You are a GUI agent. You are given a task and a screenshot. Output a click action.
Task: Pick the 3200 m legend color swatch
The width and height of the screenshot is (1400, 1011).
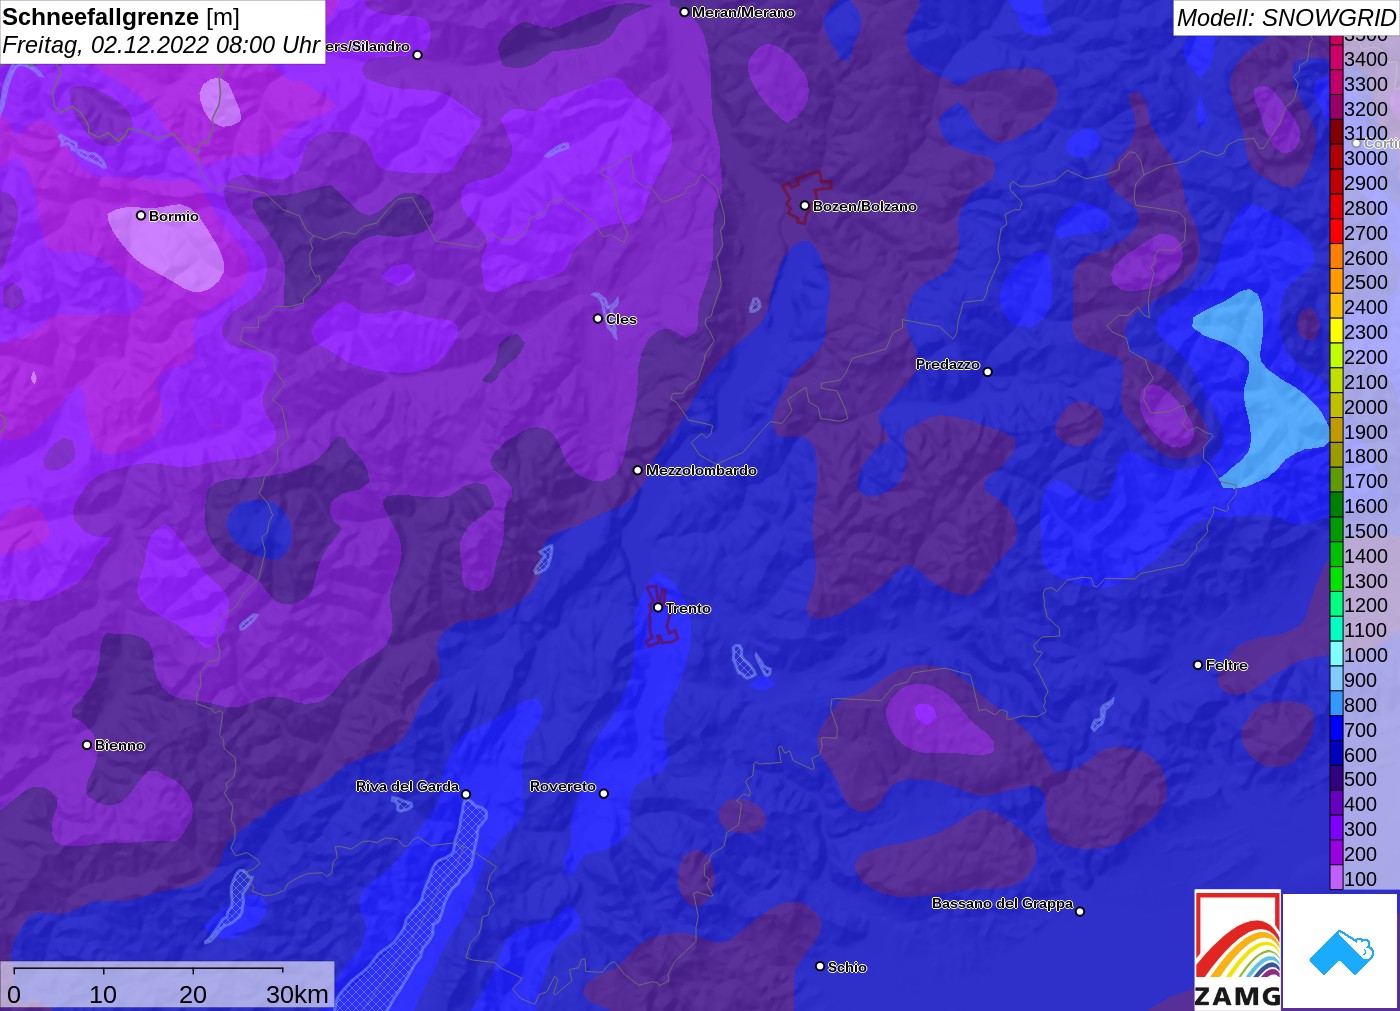(x=1336, y=108)
